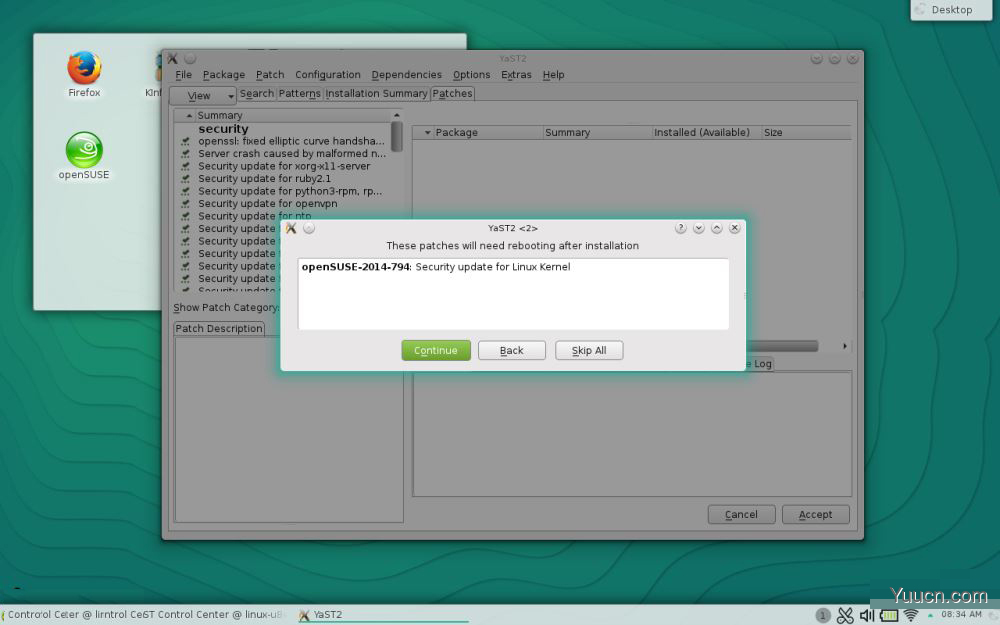Toggle the xorg-x11-server security update status
The width and height of the screenshot is (1000, 625).
tap(185, 167)
